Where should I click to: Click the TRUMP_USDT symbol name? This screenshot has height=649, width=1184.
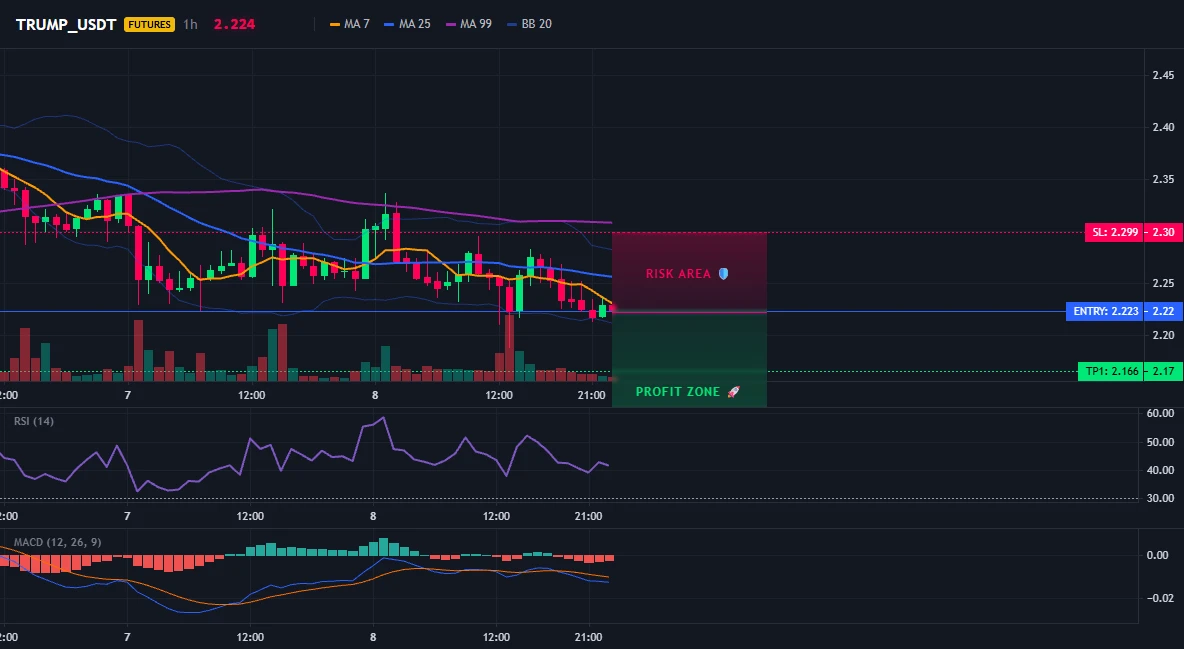pyautogui.click(x=66, y=24)
